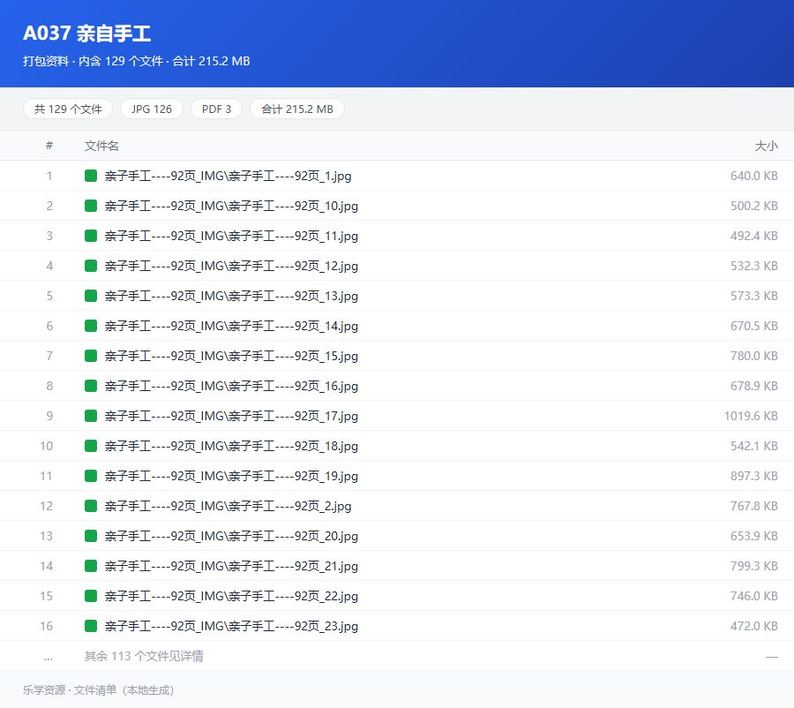The width and height of the screenshot is (794, 708).
Task: Open file 亲子手工----92页_19.jpg
Action: tap(231, 476)
